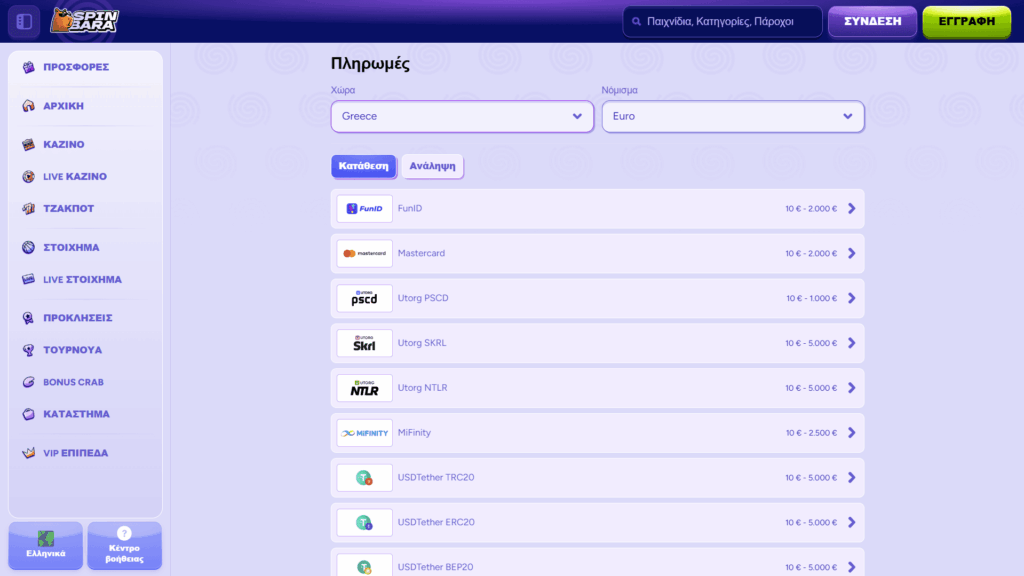
Task: Open the VIP ΕΠΙΠΕΔΑ crown icon
Action: point(29,453)
